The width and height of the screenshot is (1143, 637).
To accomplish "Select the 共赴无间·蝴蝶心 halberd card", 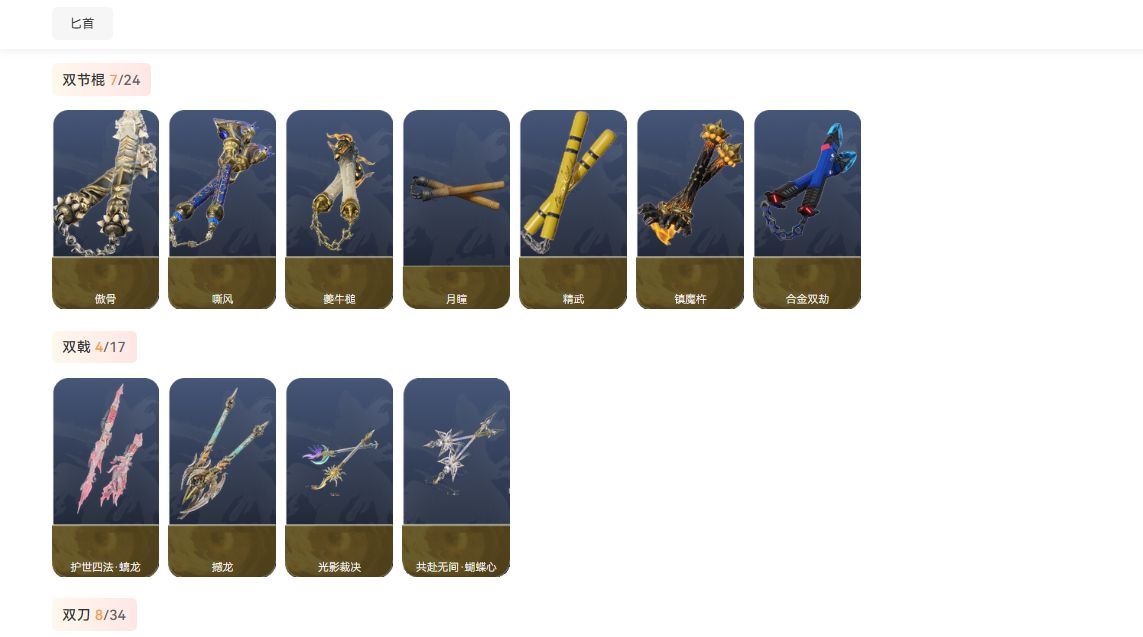I will pyautogui.click(x=456, y=477).
